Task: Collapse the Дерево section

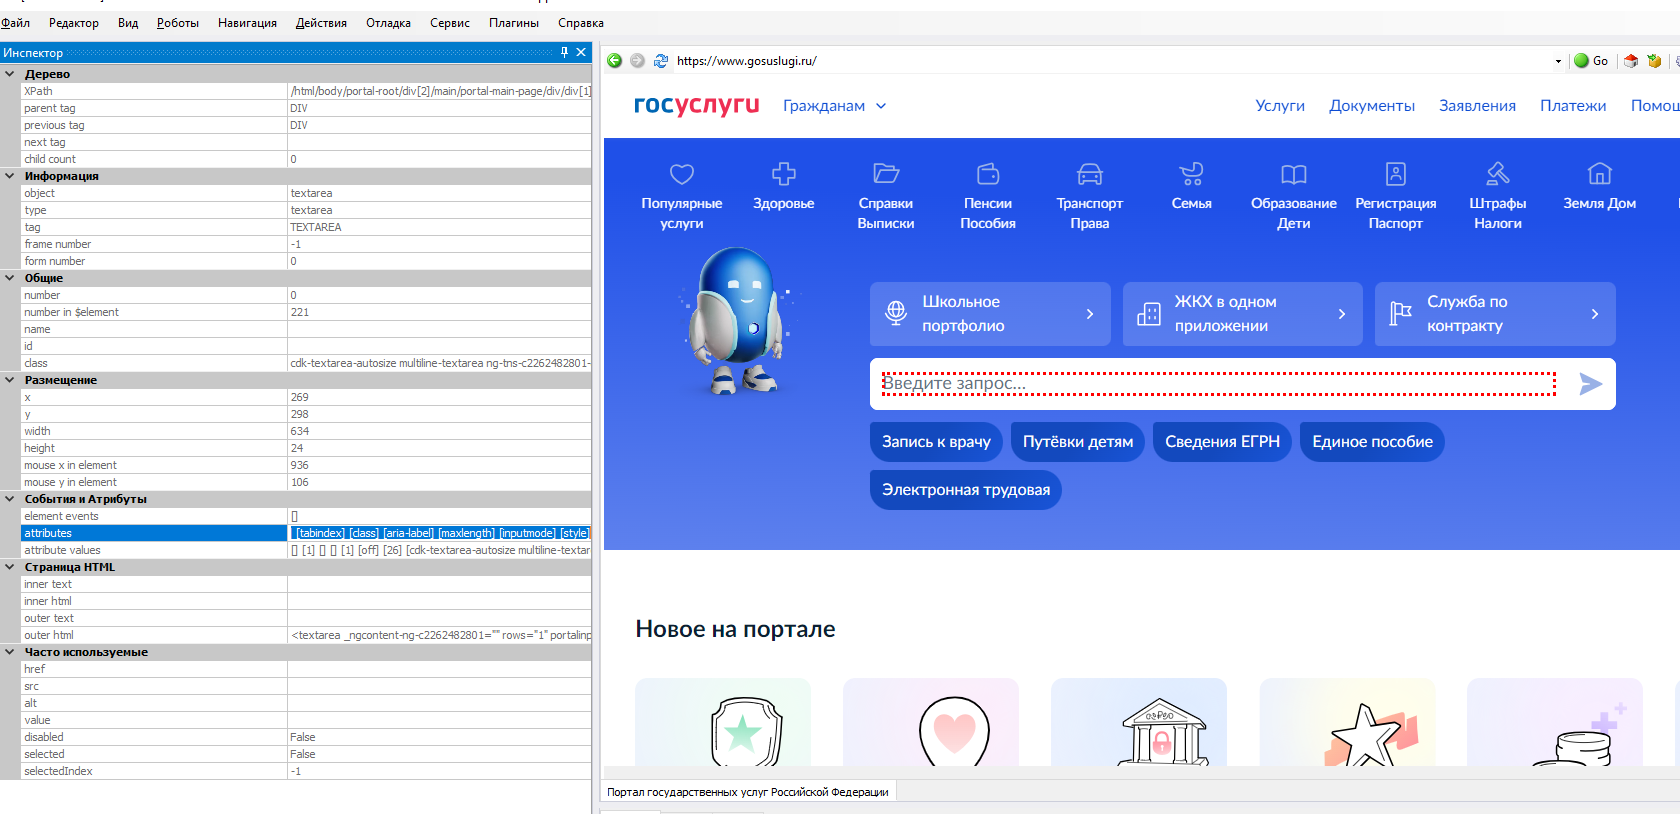Action: click(x=10, y=74)
